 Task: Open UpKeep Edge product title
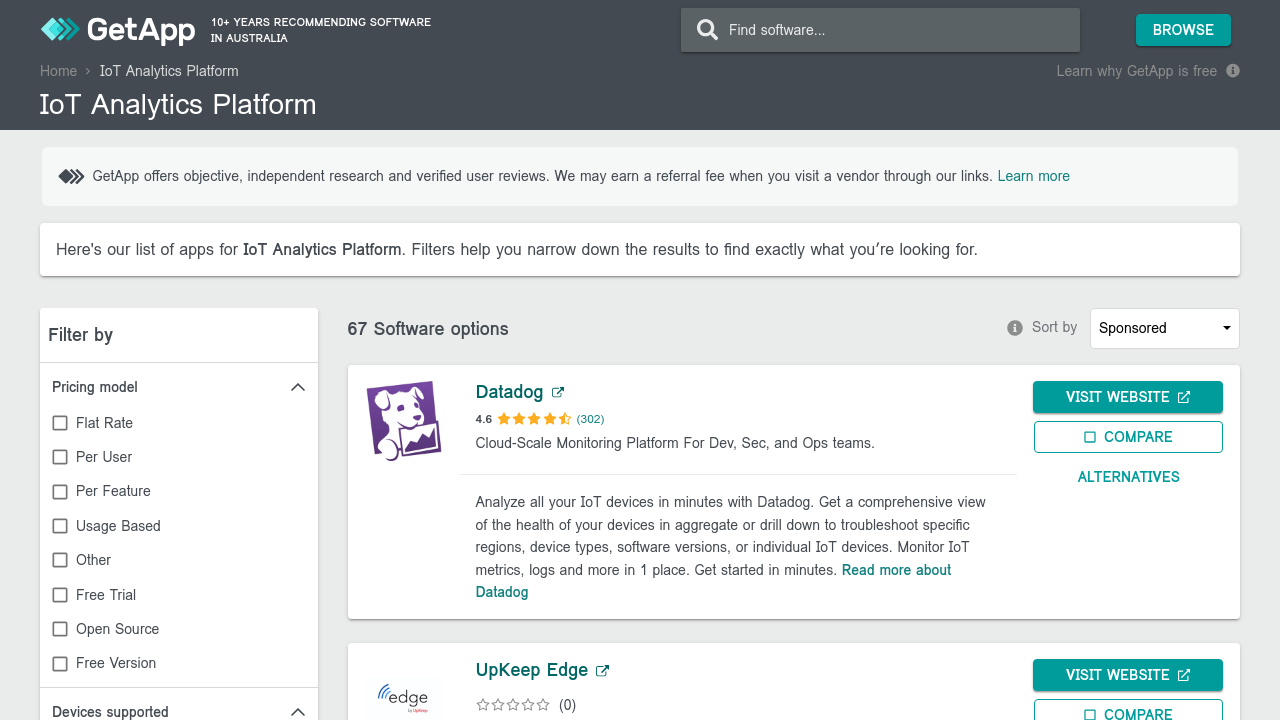(x=532, y=670)
